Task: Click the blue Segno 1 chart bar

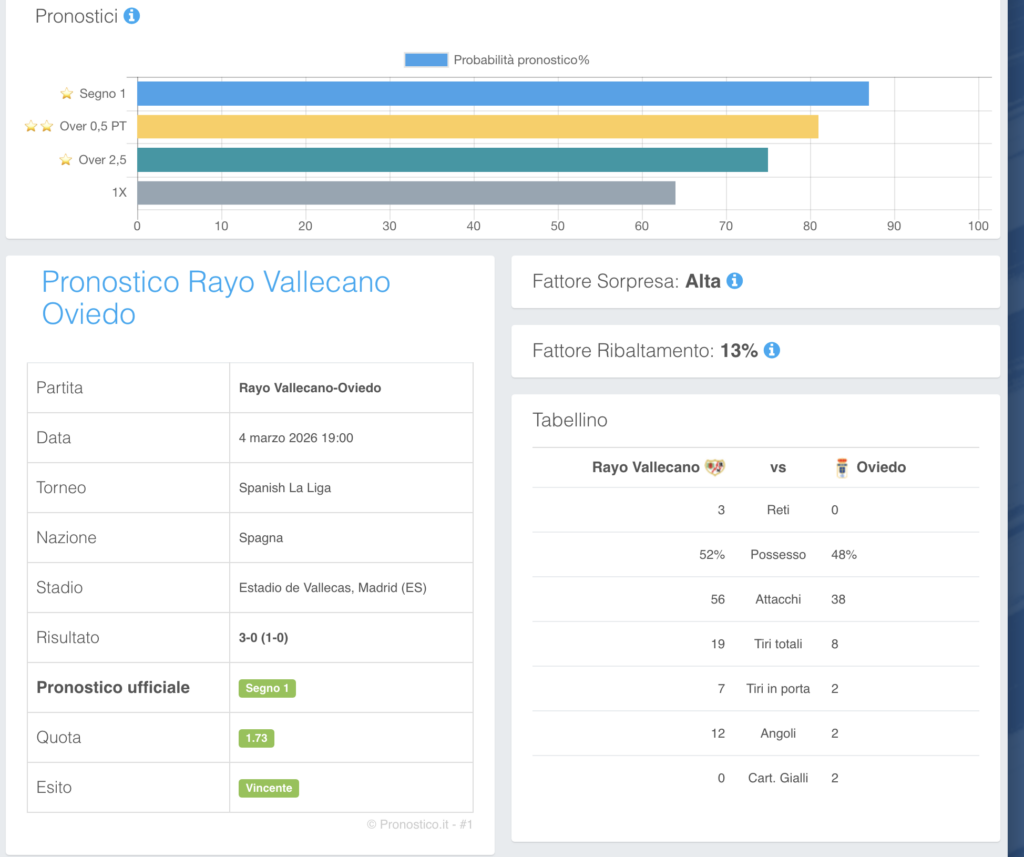Action: click(502, 94)
